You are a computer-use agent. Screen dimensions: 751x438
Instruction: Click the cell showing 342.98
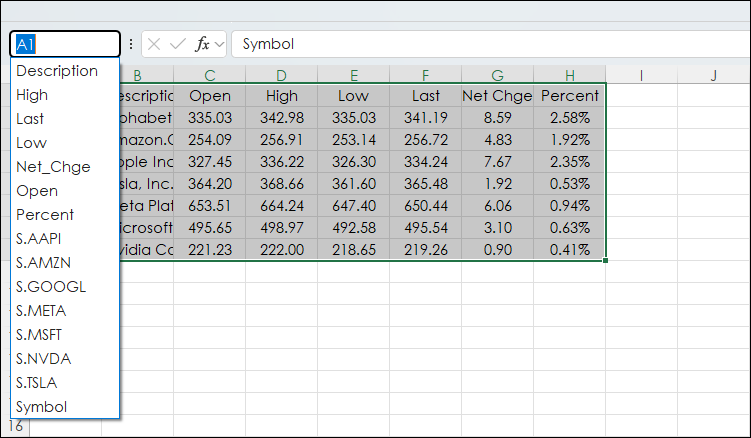click(x=282, y=118)
